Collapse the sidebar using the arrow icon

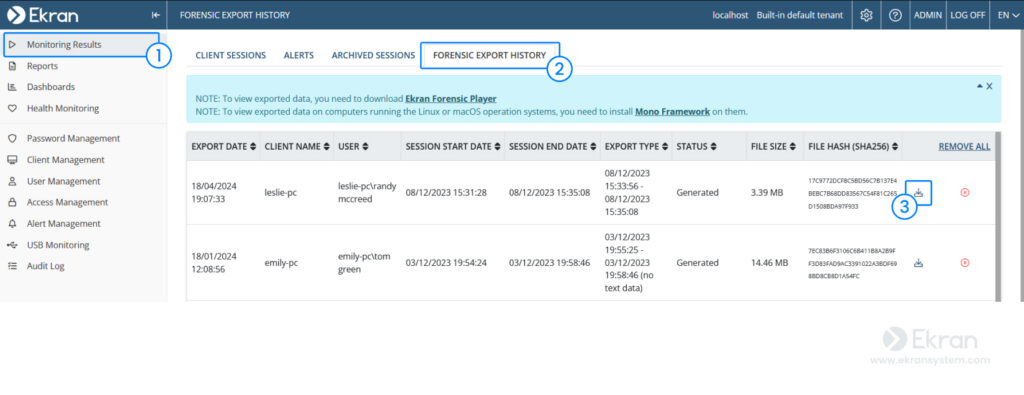click(155, 15)
